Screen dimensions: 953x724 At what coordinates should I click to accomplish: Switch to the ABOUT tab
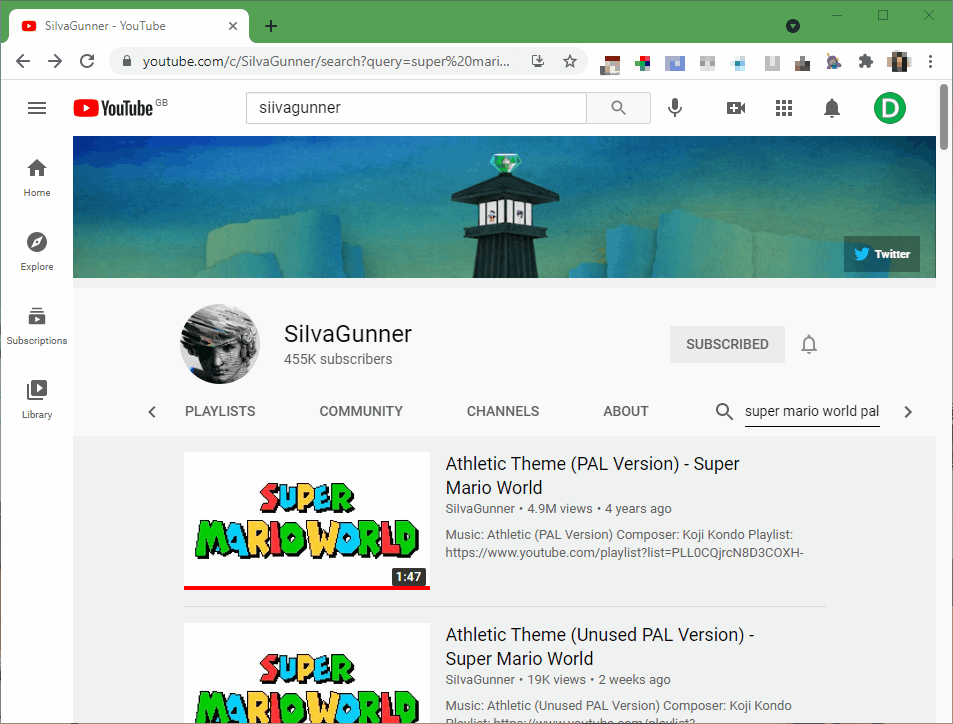[x=625, y=412]
